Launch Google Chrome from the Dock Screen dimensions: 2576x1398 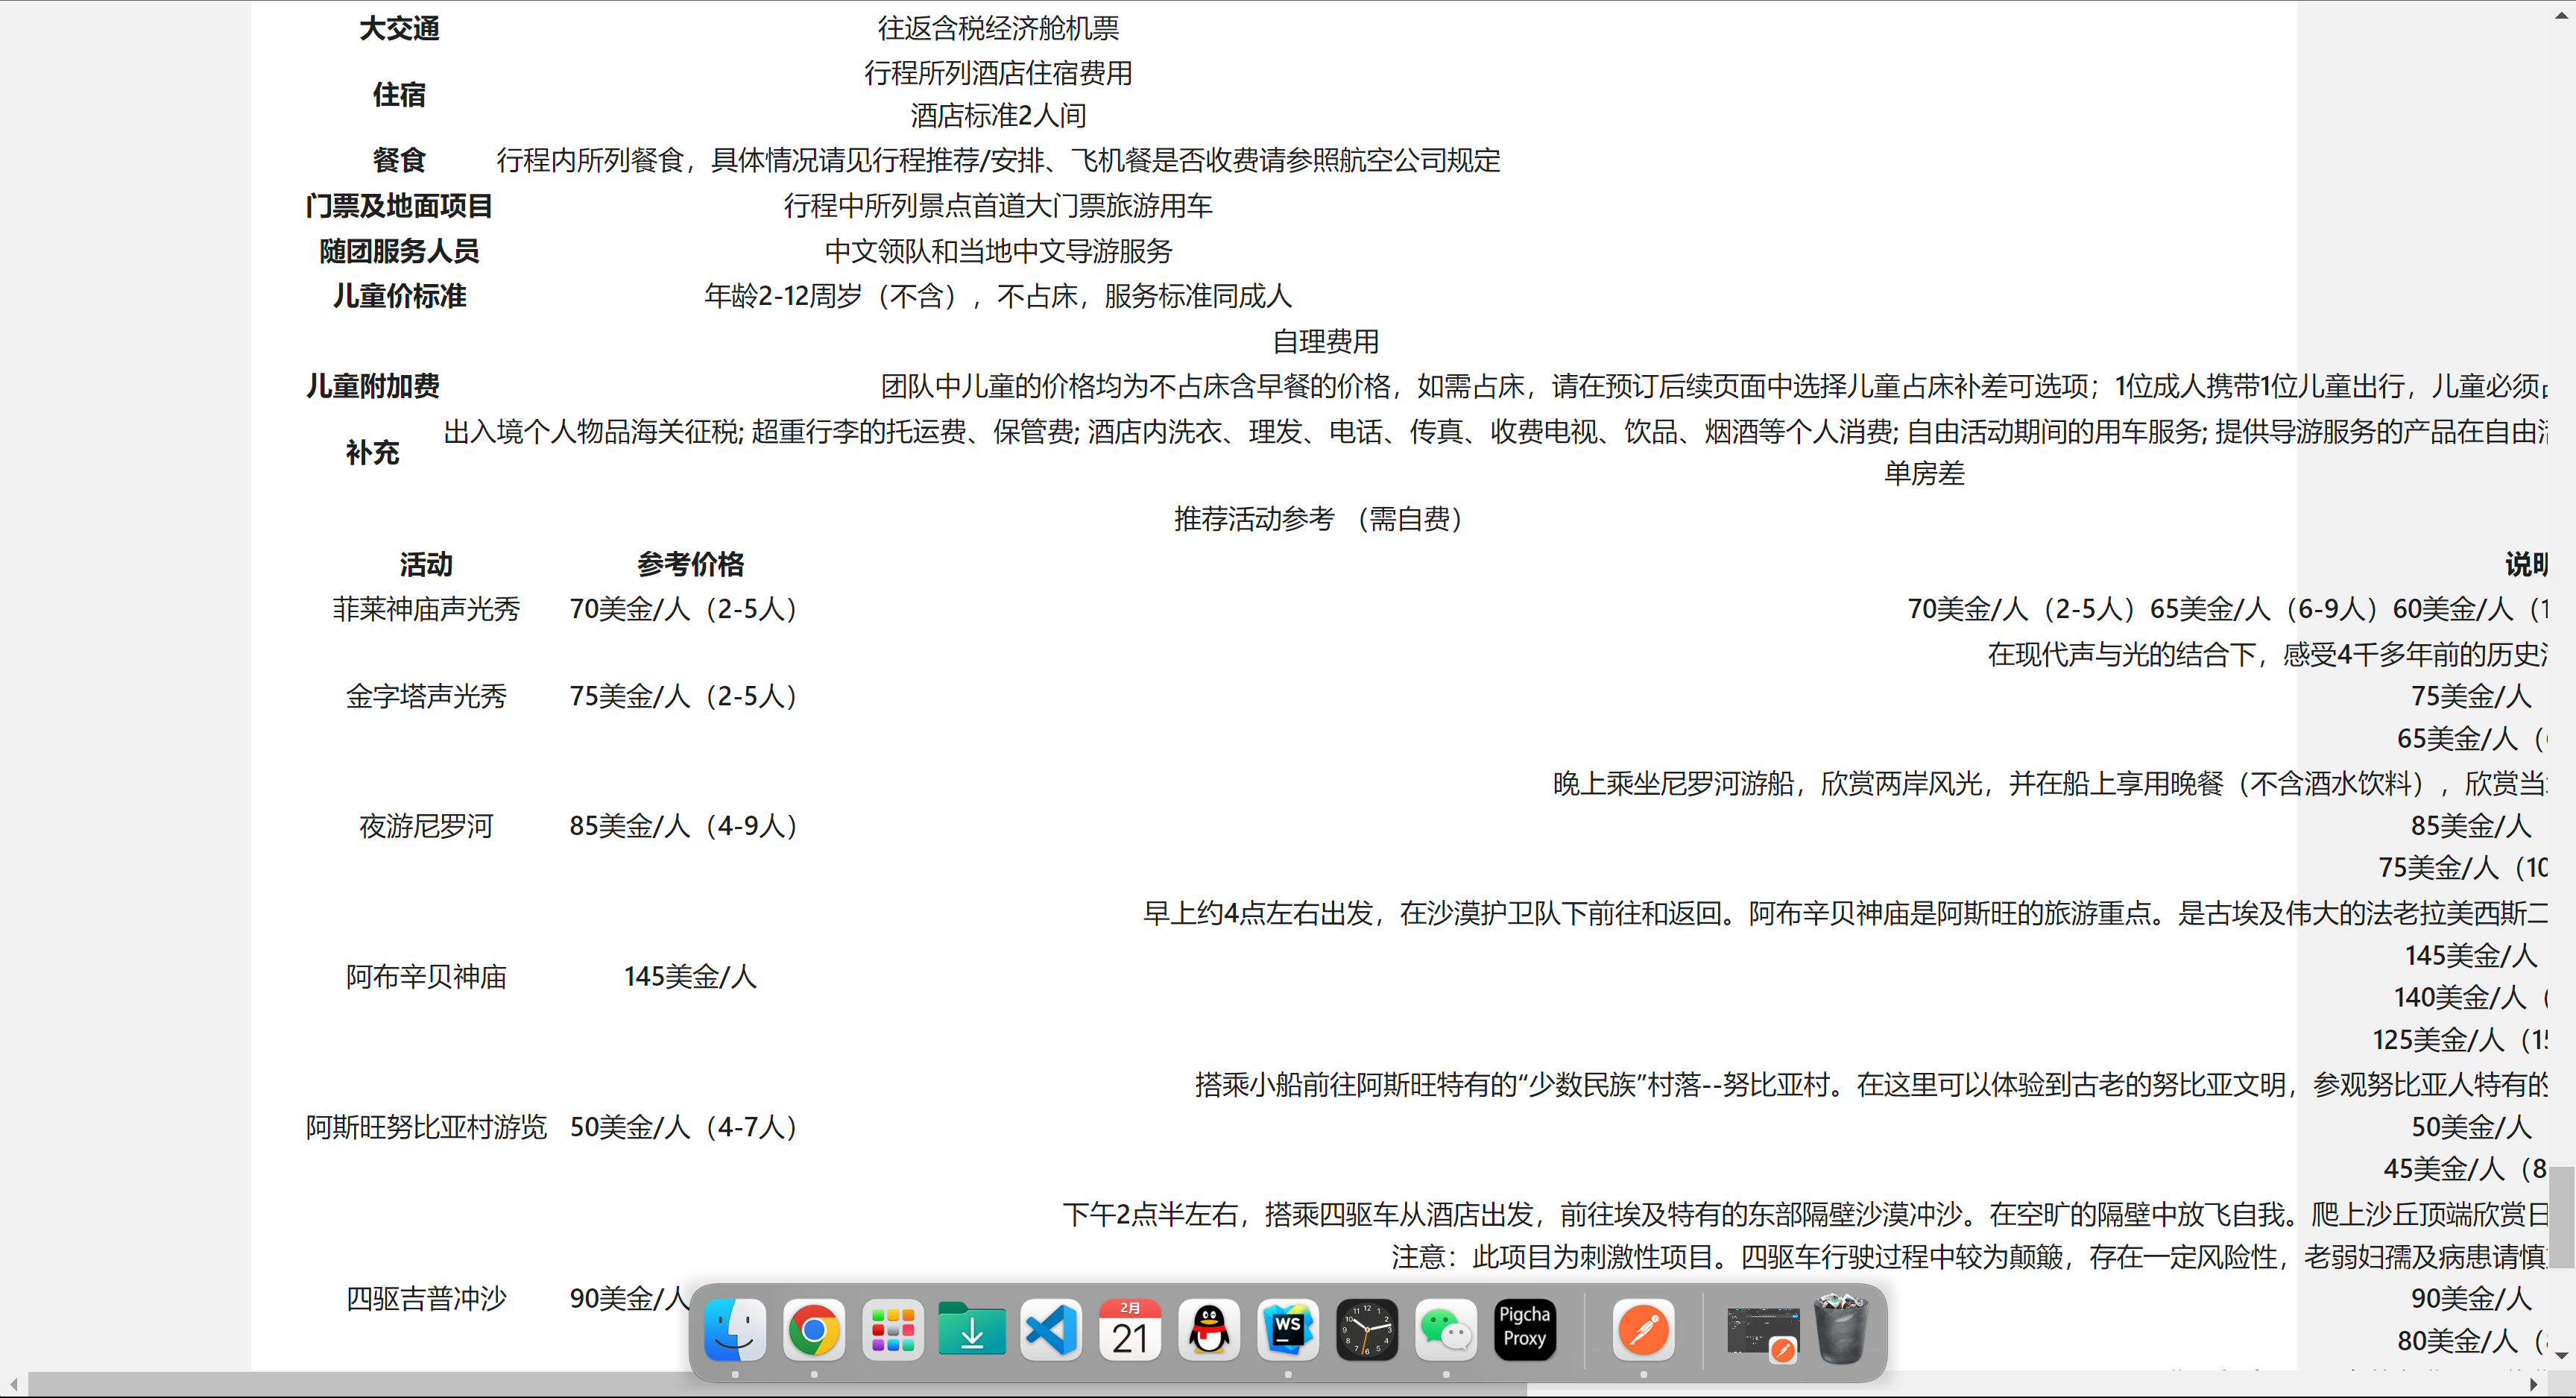coord(814,1329)
